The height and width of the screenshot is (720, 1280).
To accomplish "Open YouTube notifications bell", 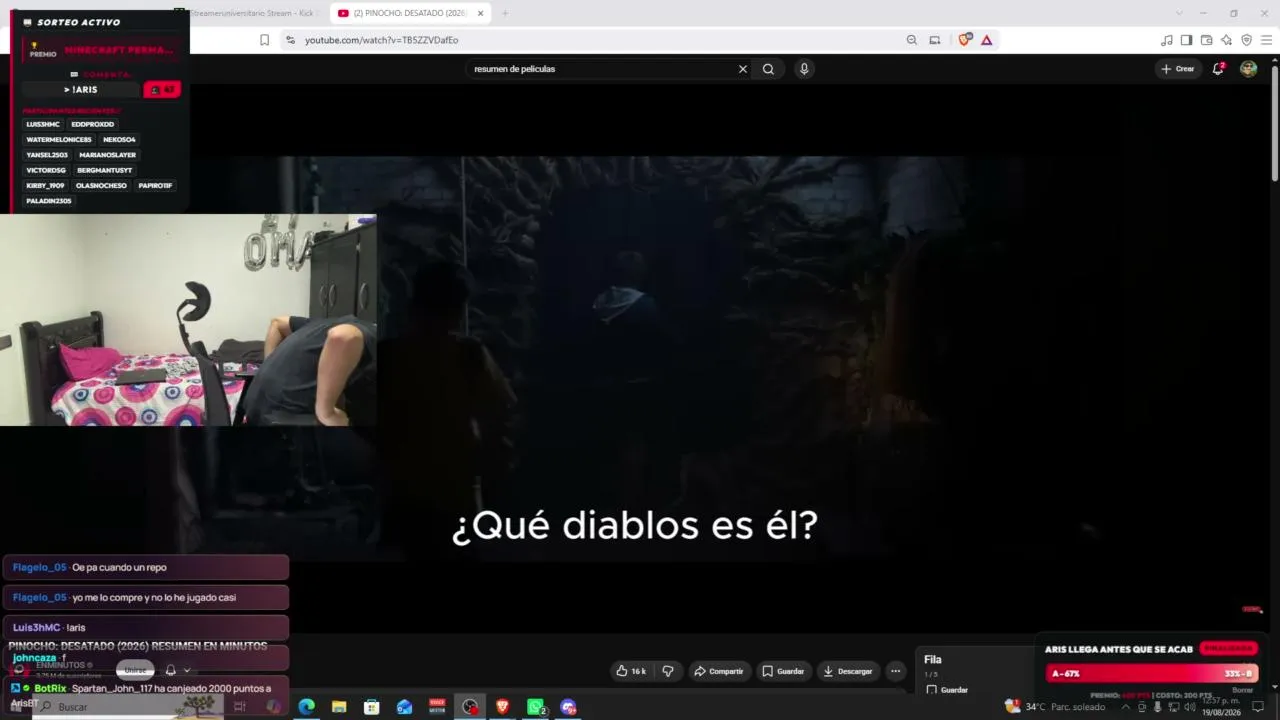I will click(1218, 69).
